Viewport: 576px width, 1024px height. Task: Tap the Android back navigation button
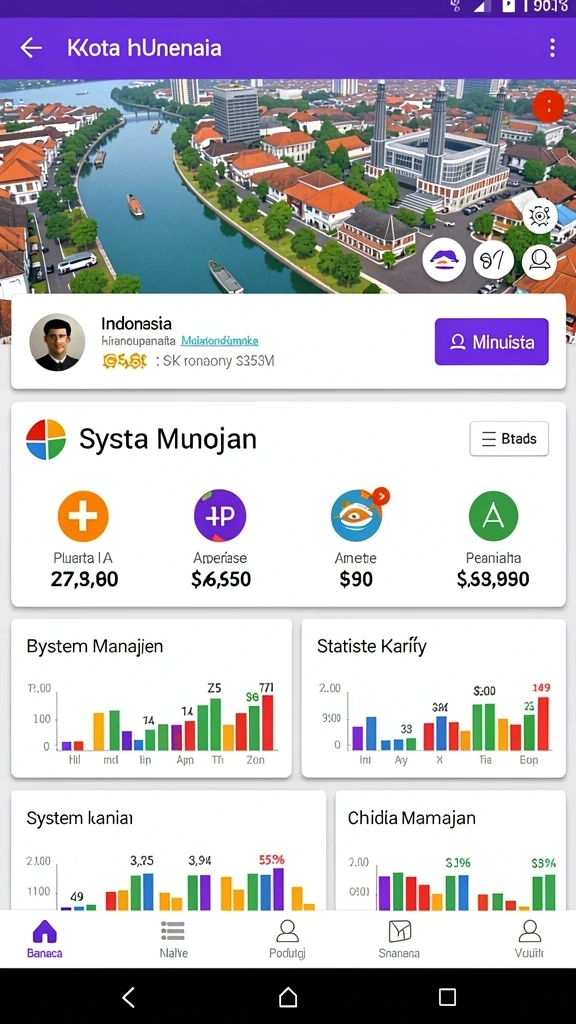coord(129,997)
